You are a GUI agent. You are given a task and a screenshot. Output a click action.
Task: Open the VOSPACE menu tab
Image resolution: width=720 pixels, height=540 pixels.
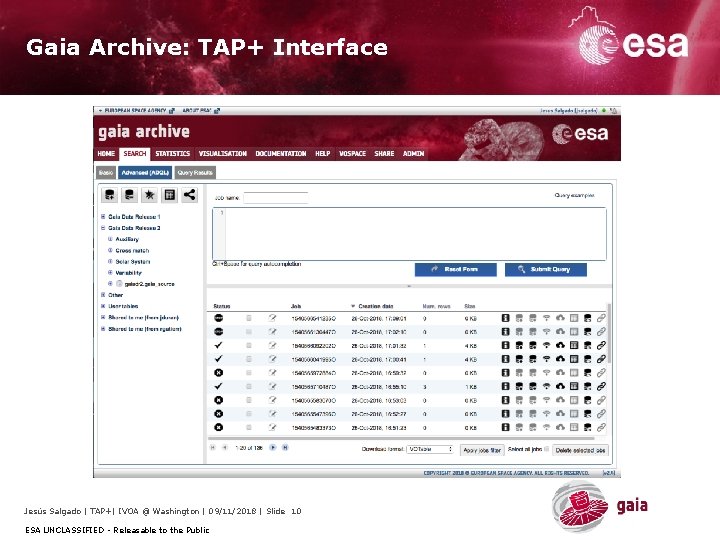coord(353,153)
